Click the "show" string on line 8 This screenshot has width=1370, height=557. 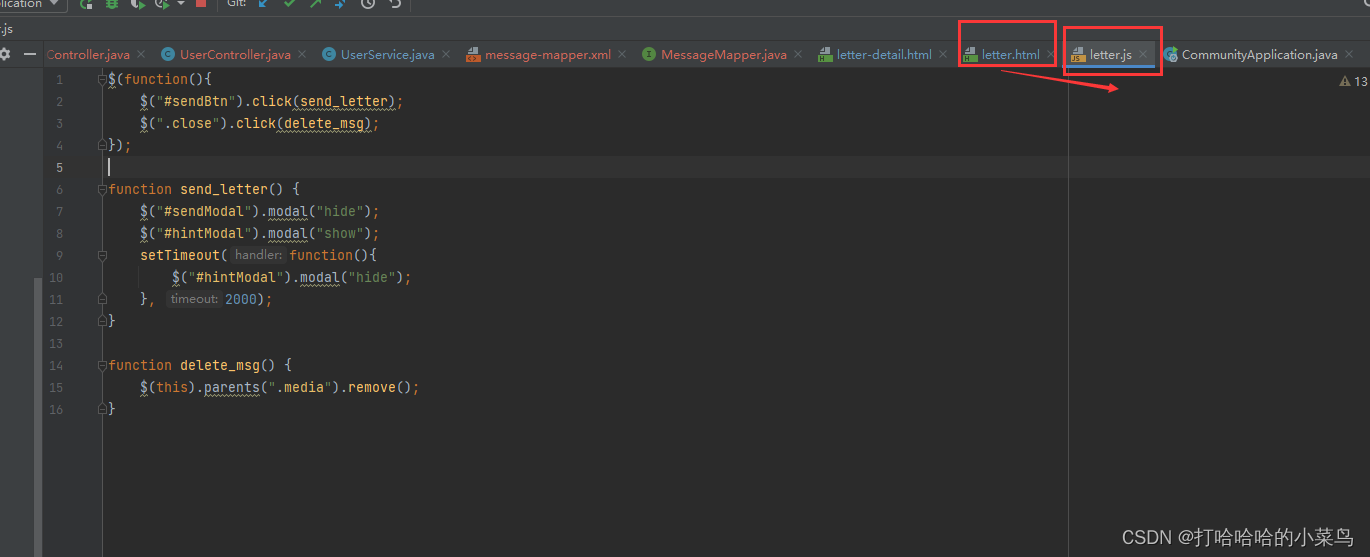(348, 233)
